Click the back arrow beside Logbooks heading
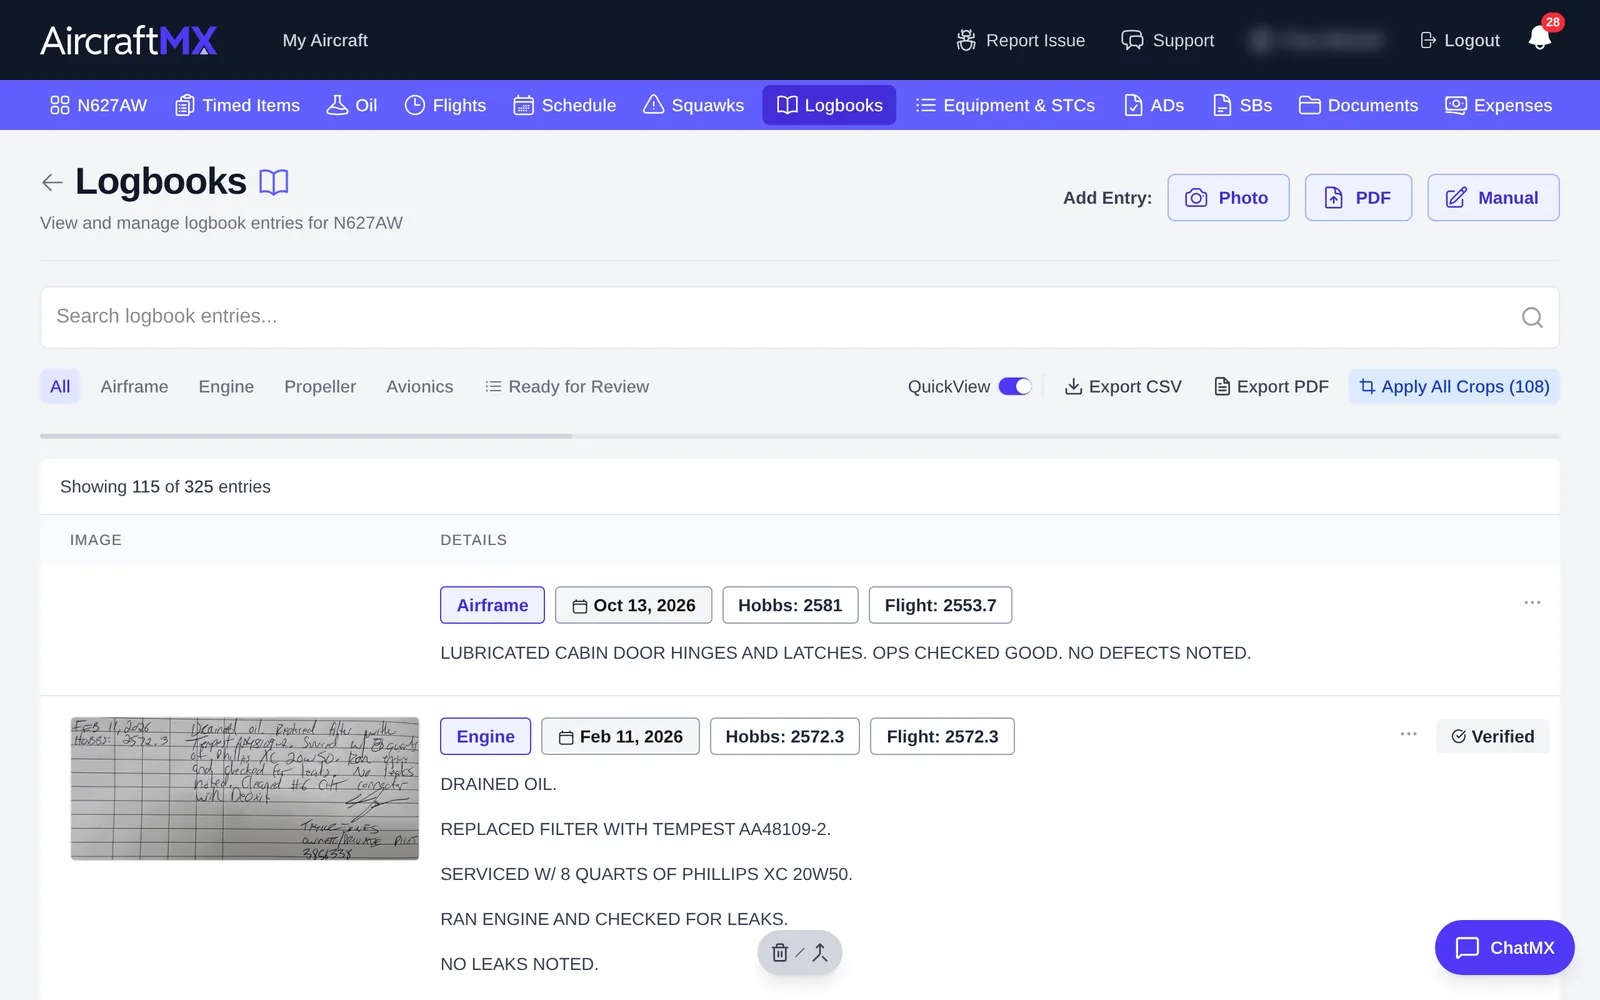Image resolution: width=1600 pixels, height=1000 pixels. (52, 182)
